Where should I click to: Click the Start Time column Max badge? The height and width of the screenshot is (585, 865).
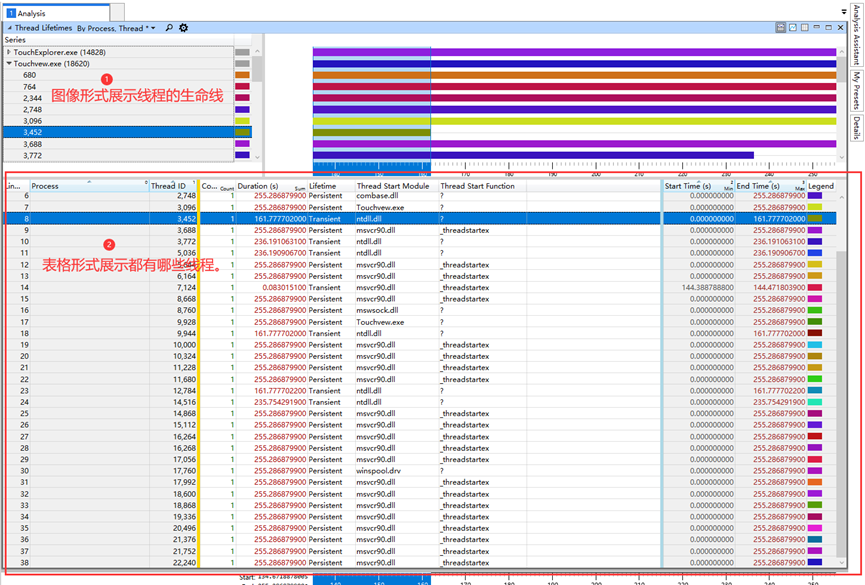[727, 189]
